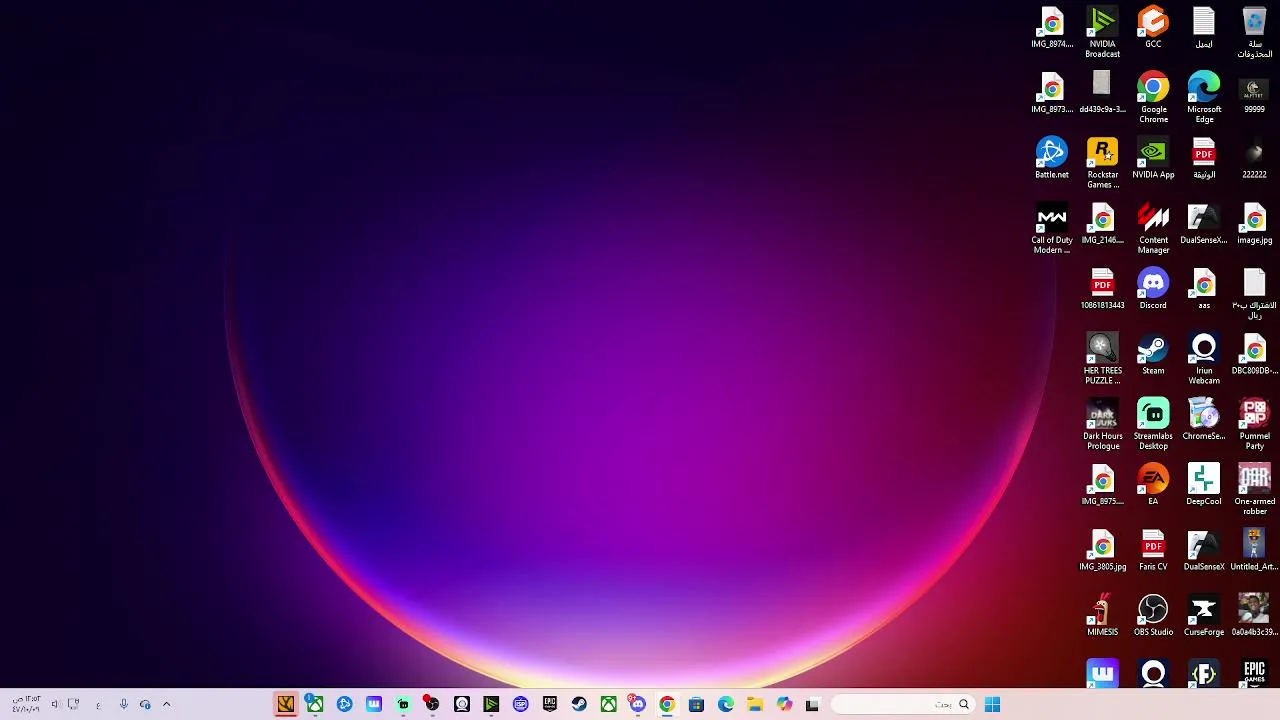Select the dd439c9a-3 desktop file
1280x720 pixels.
(1102, 93)
